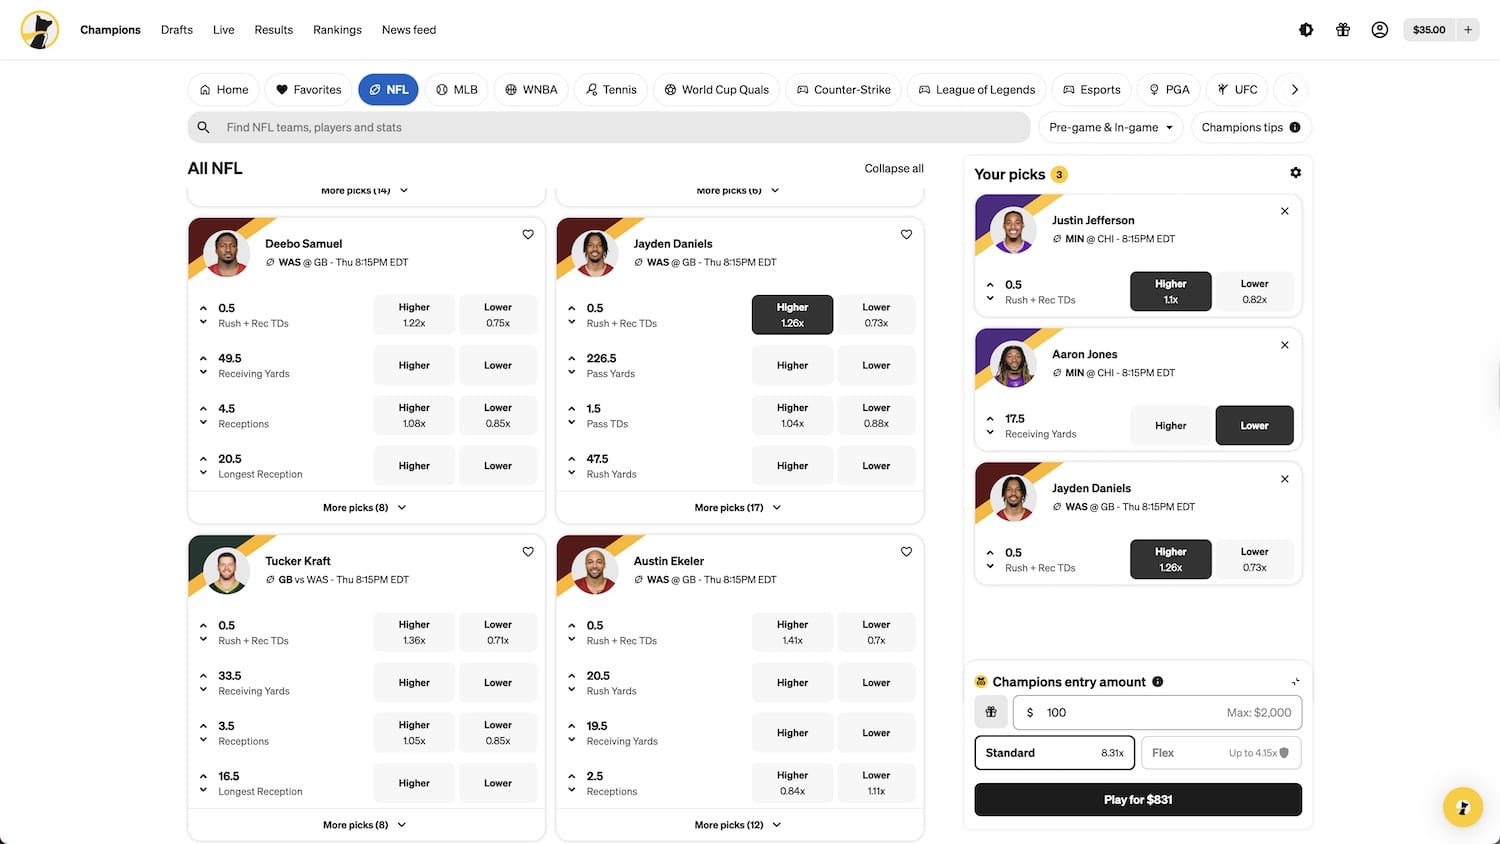Select Higher for Deebo Samuel Receiving Yards
1500x844 pixels.
(x=414, y=366)
